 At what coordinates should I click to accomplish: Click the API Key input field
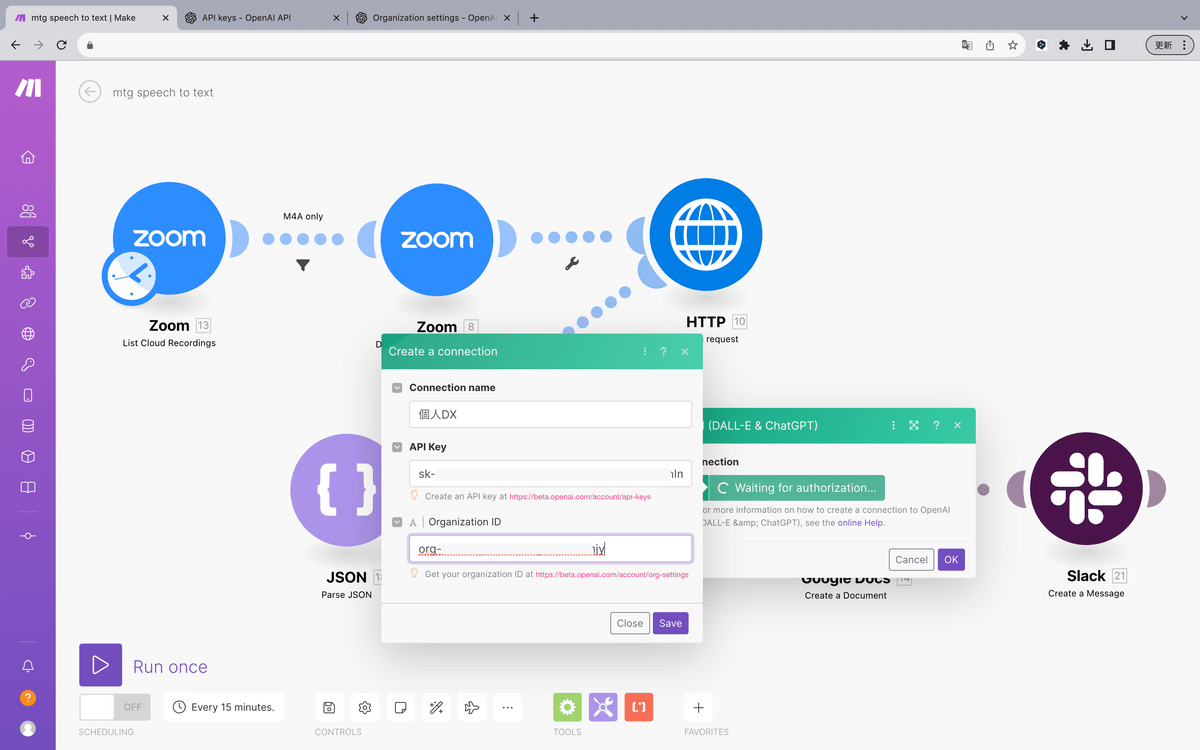tap(550, 474)
